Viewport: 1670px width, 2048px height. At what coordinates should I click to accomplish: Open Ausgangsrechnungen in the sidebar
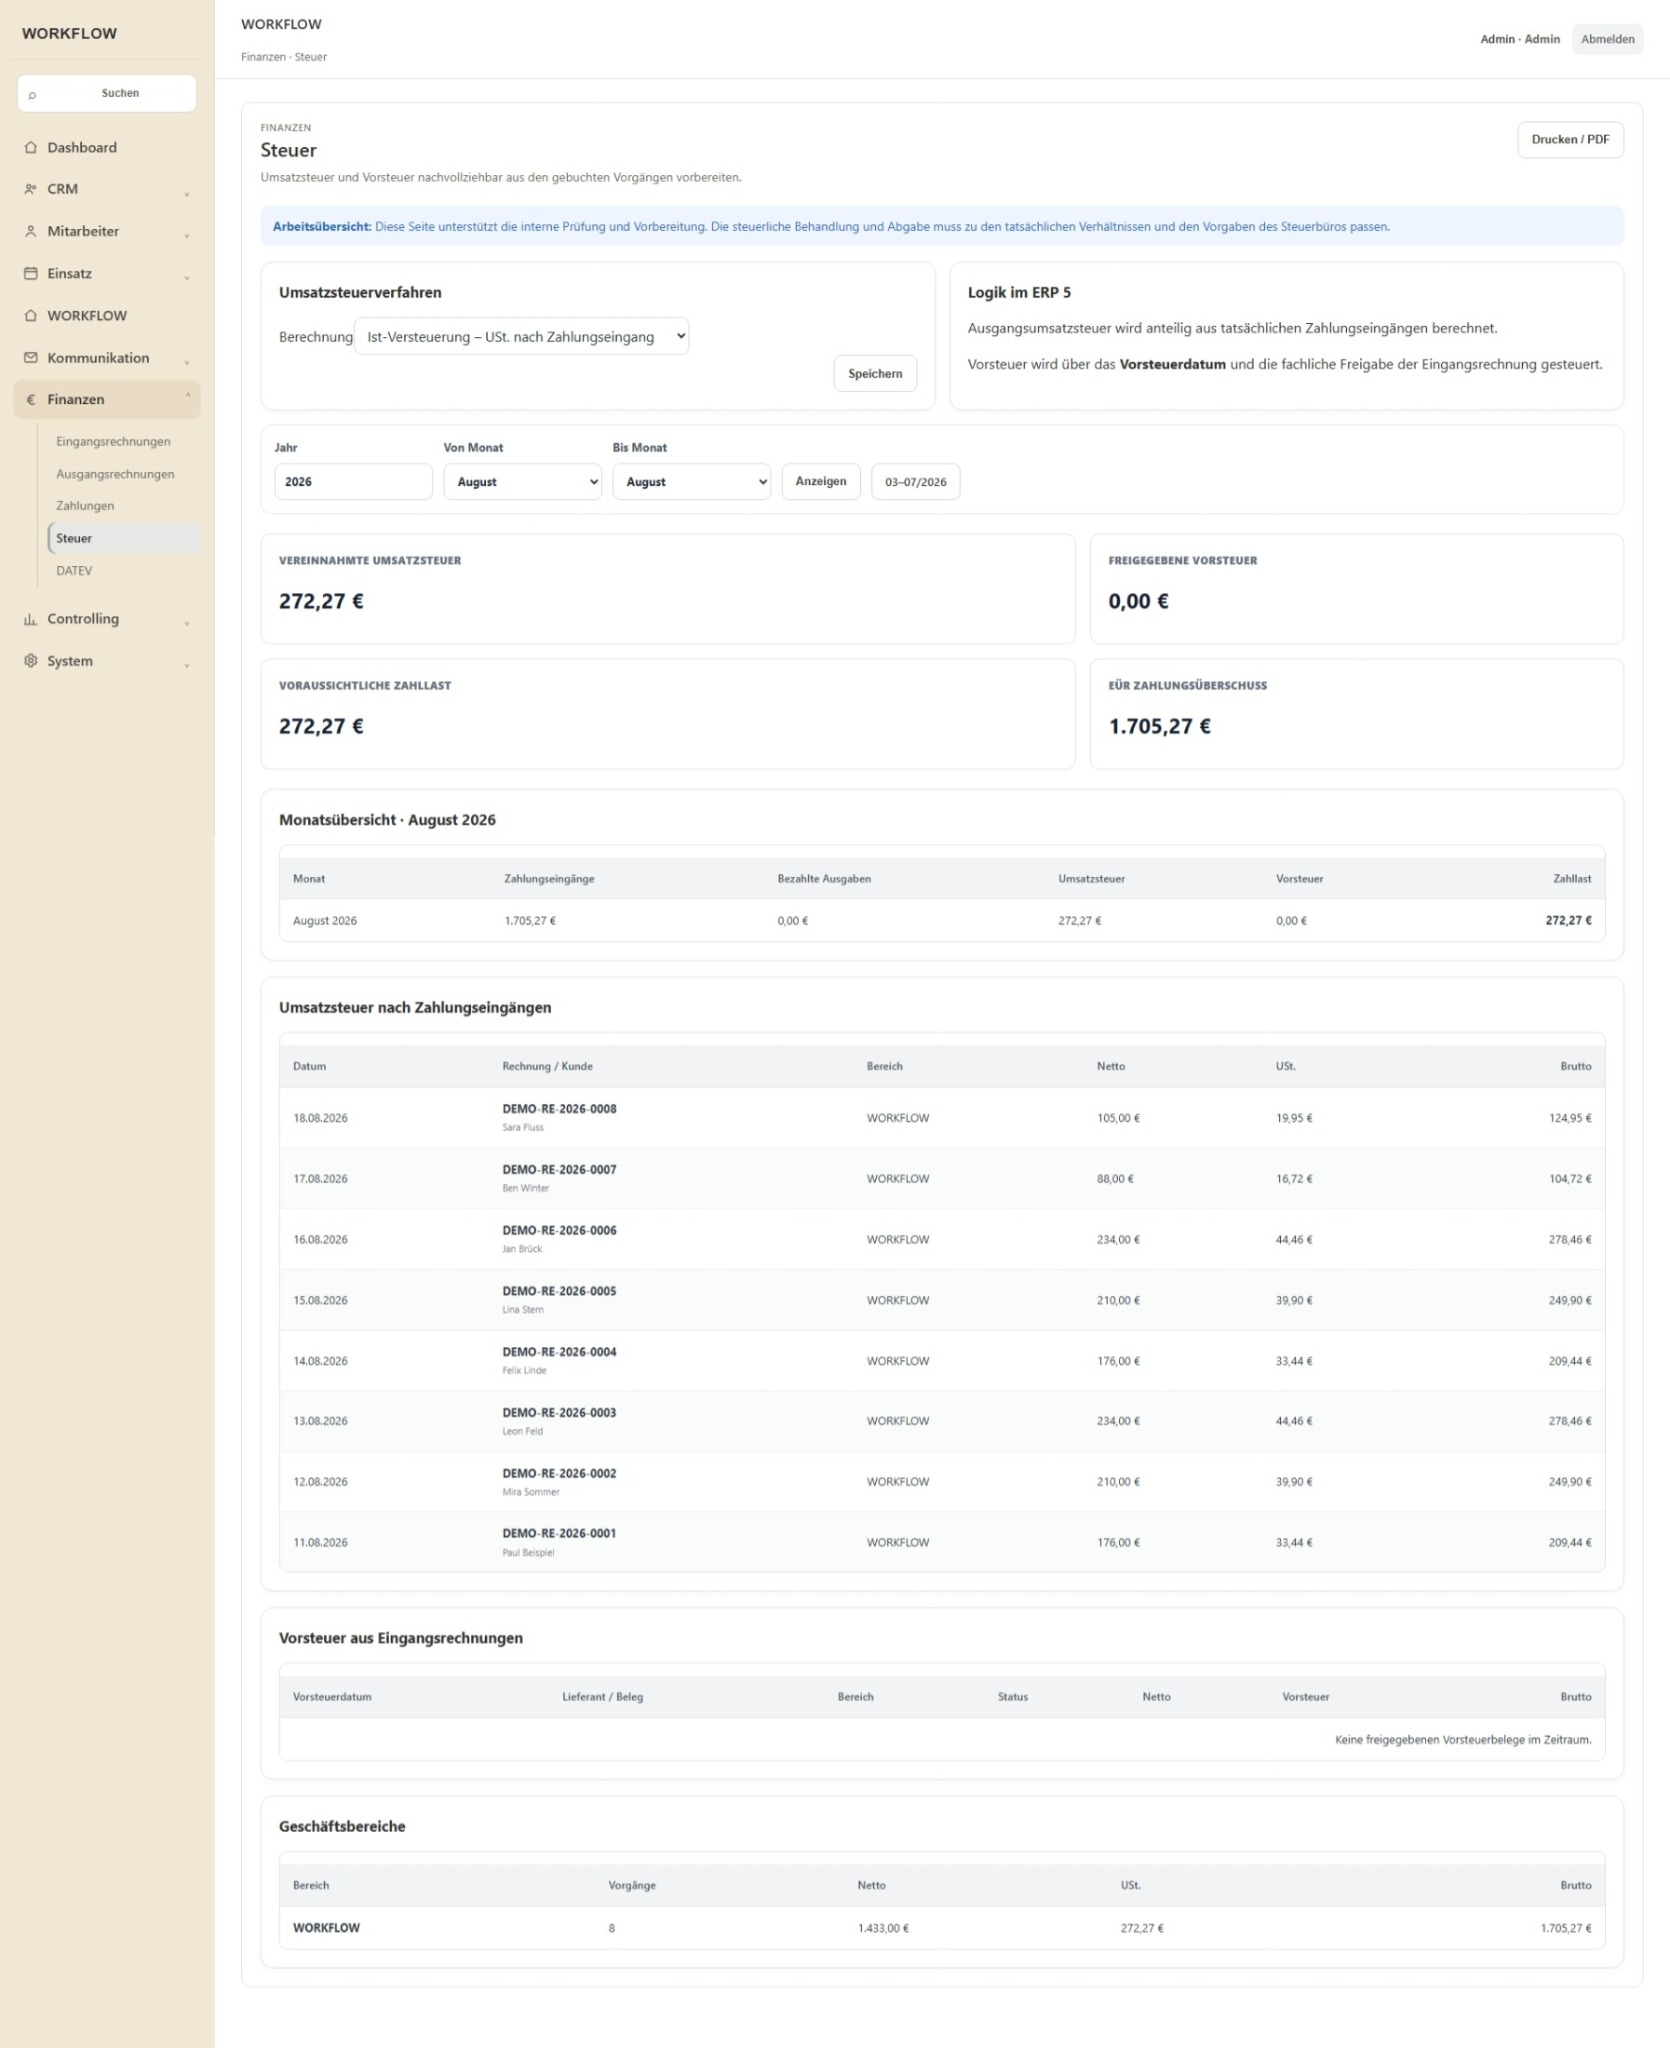[115, 474]
